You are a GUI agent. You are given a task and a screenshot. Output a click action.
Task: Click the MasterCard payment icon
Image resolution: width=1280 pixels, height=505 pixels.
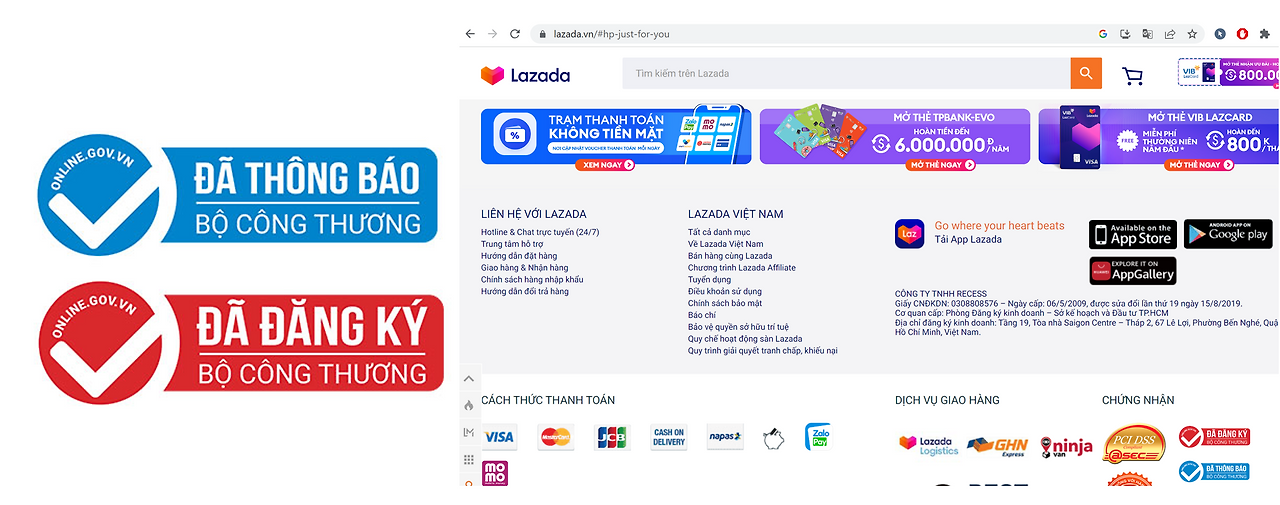555,437
